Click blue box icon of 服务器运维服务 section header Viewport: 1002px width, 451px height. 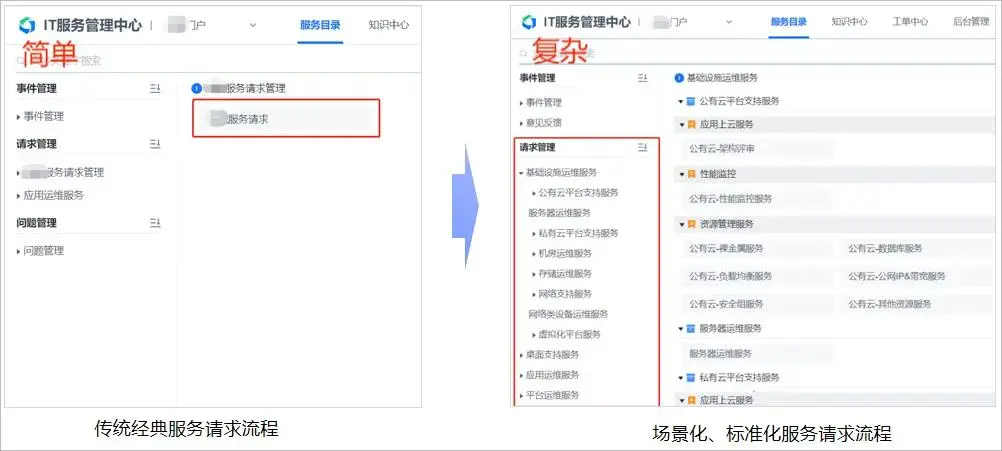[x=691, y=328]
